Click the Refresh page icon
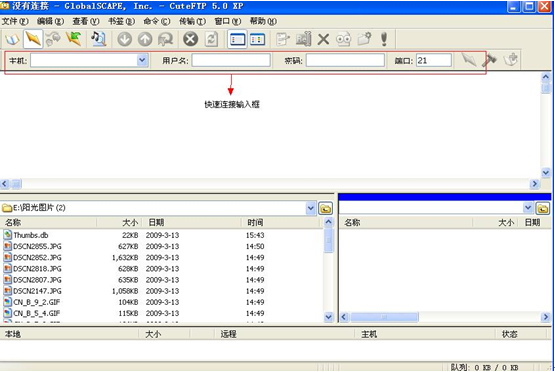The image size is (555, 372). coord(211,39)
